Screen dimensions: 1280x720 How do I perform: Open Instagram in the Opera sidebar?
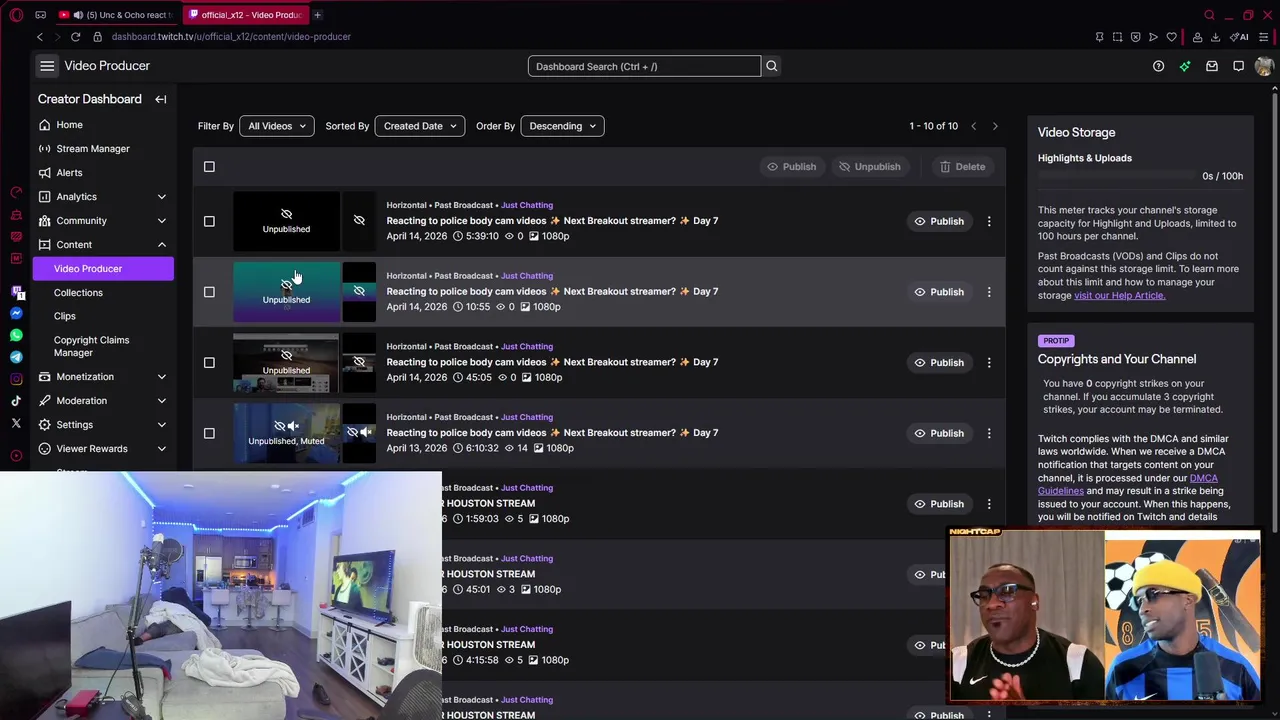coord(16,379)
